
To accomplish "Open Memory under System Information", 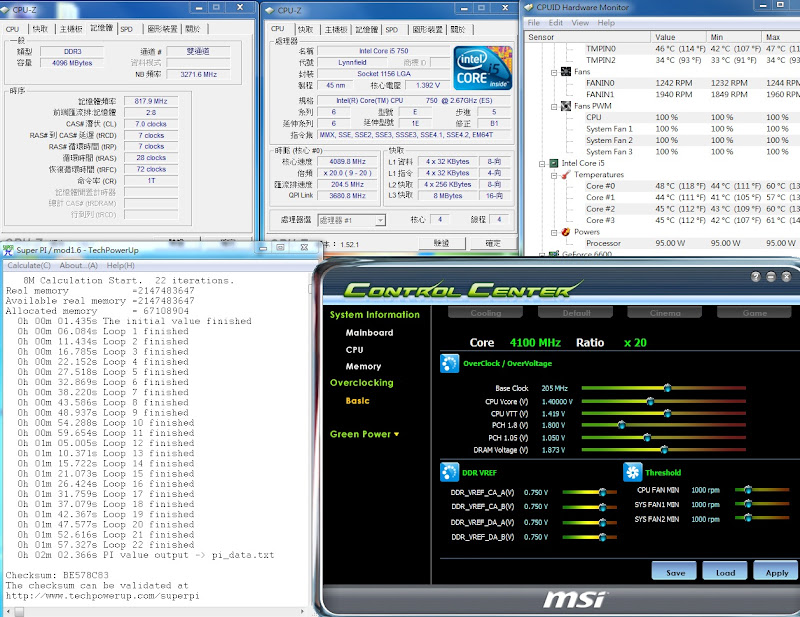I will click(363, 366).
